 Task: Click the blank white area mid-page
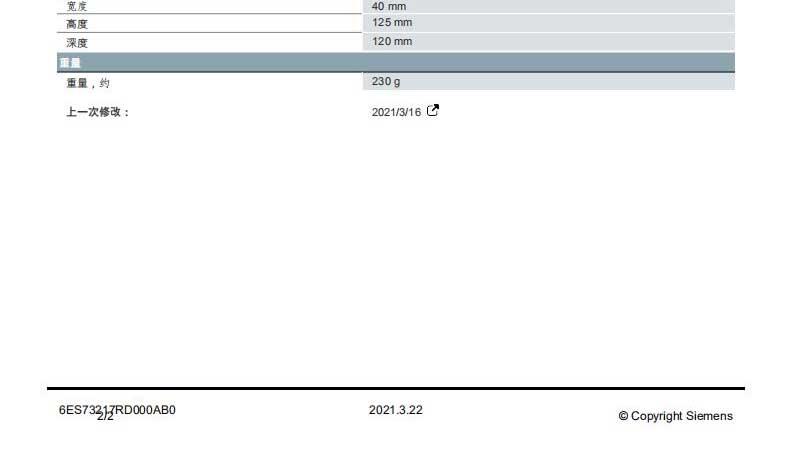tap(396, 250)
